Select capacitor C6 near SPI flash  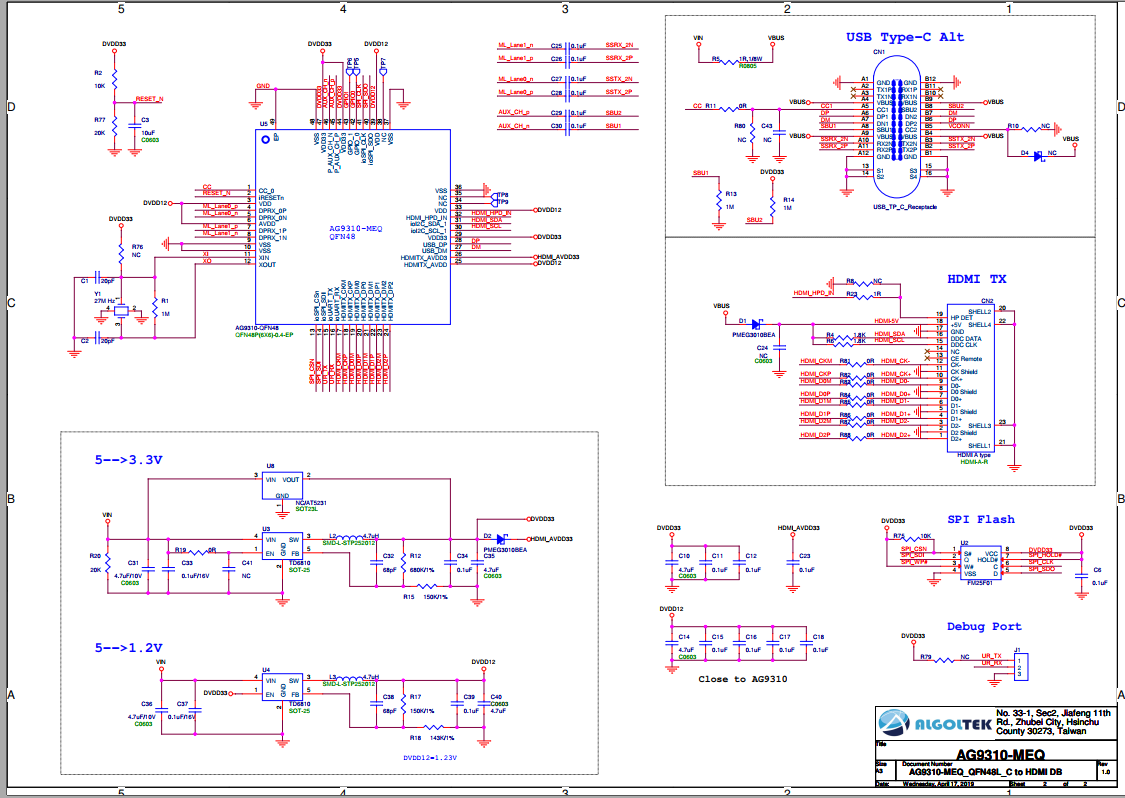coord(1082,576)
